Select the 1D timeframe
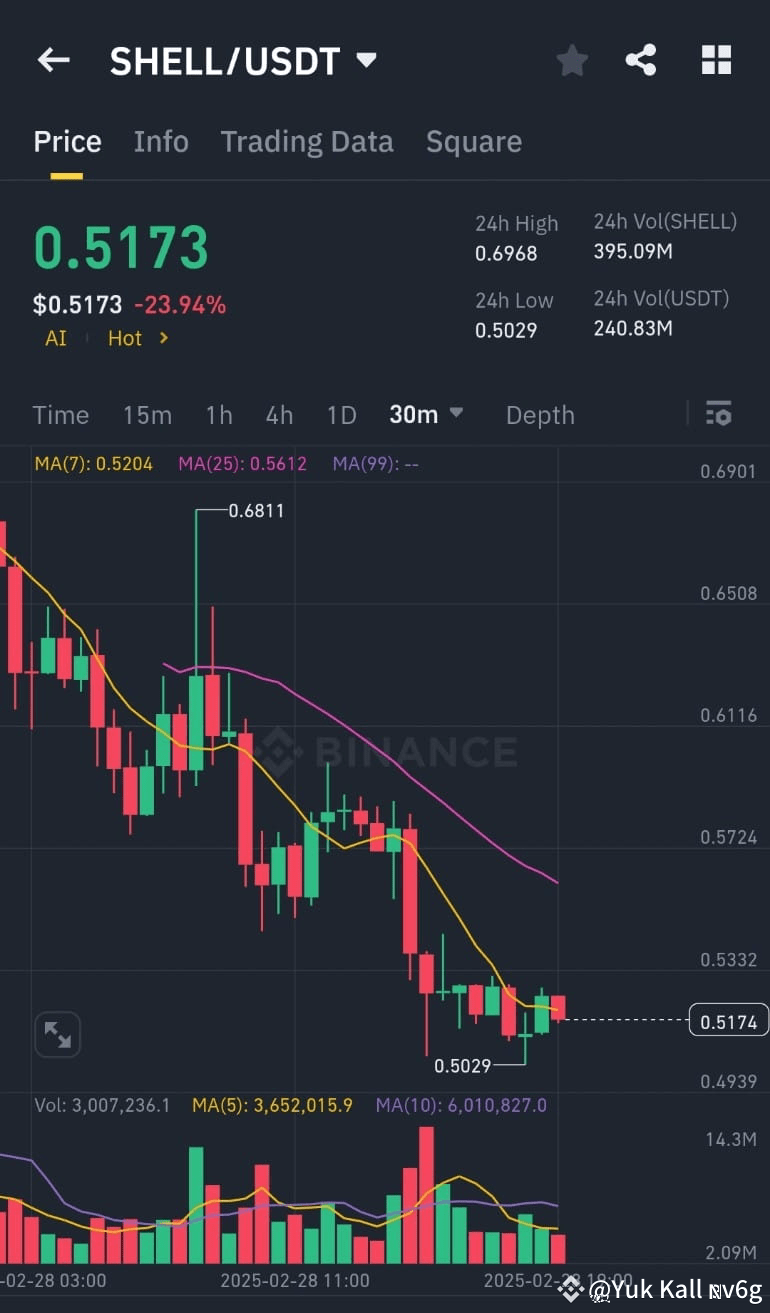This screenshot has width=770, height=1313. (341, 414)
